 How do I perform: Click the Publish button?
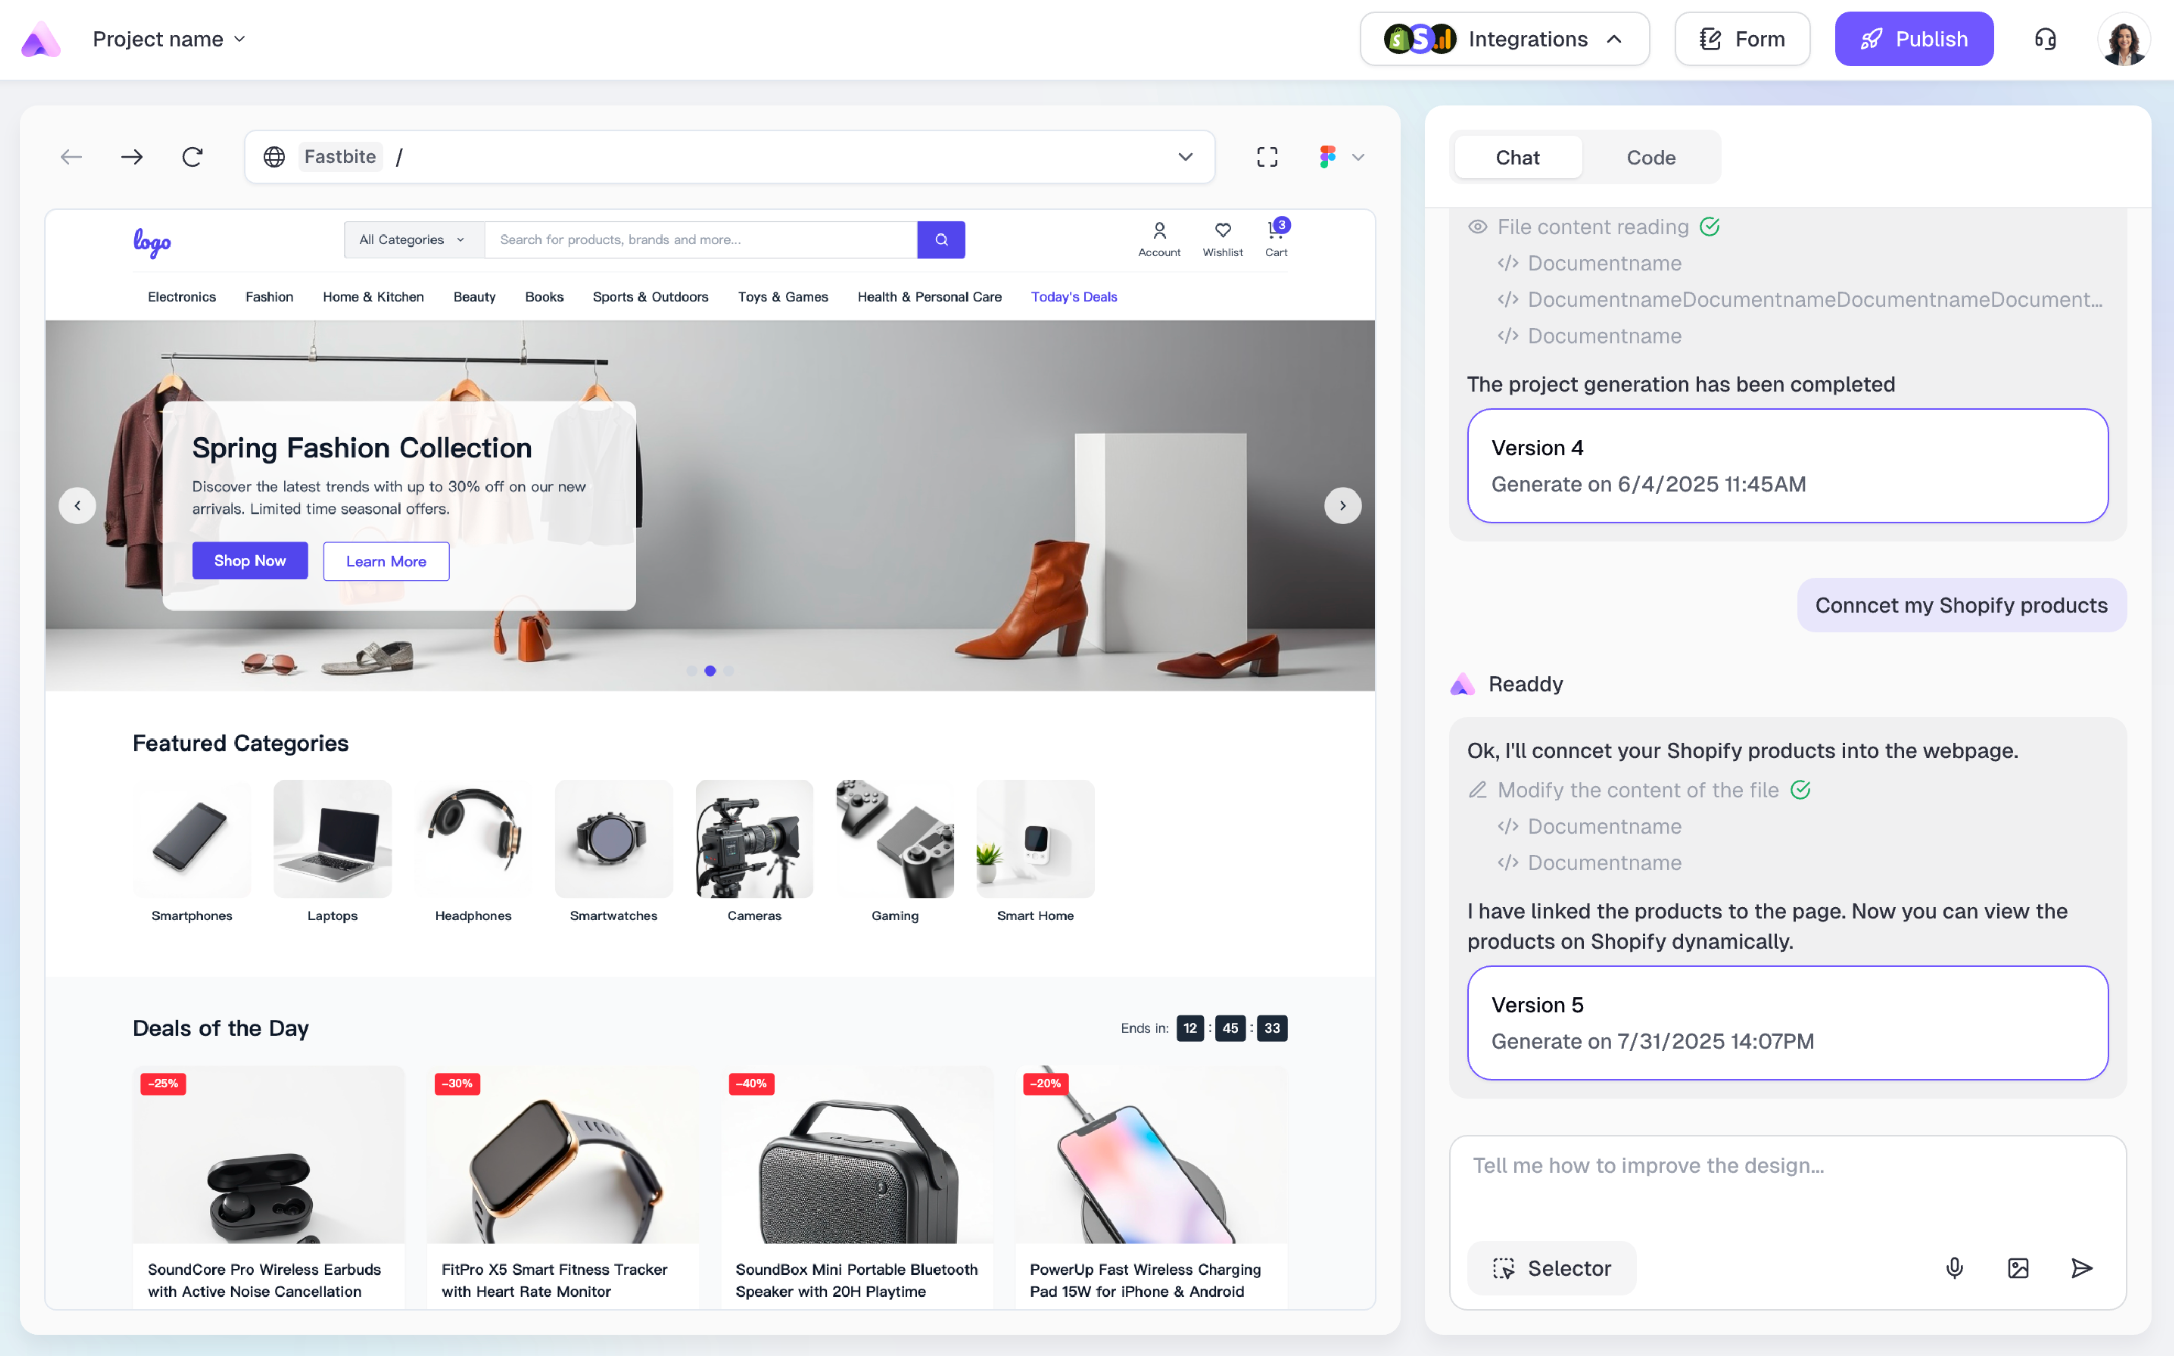click(x=1913, y=39)
